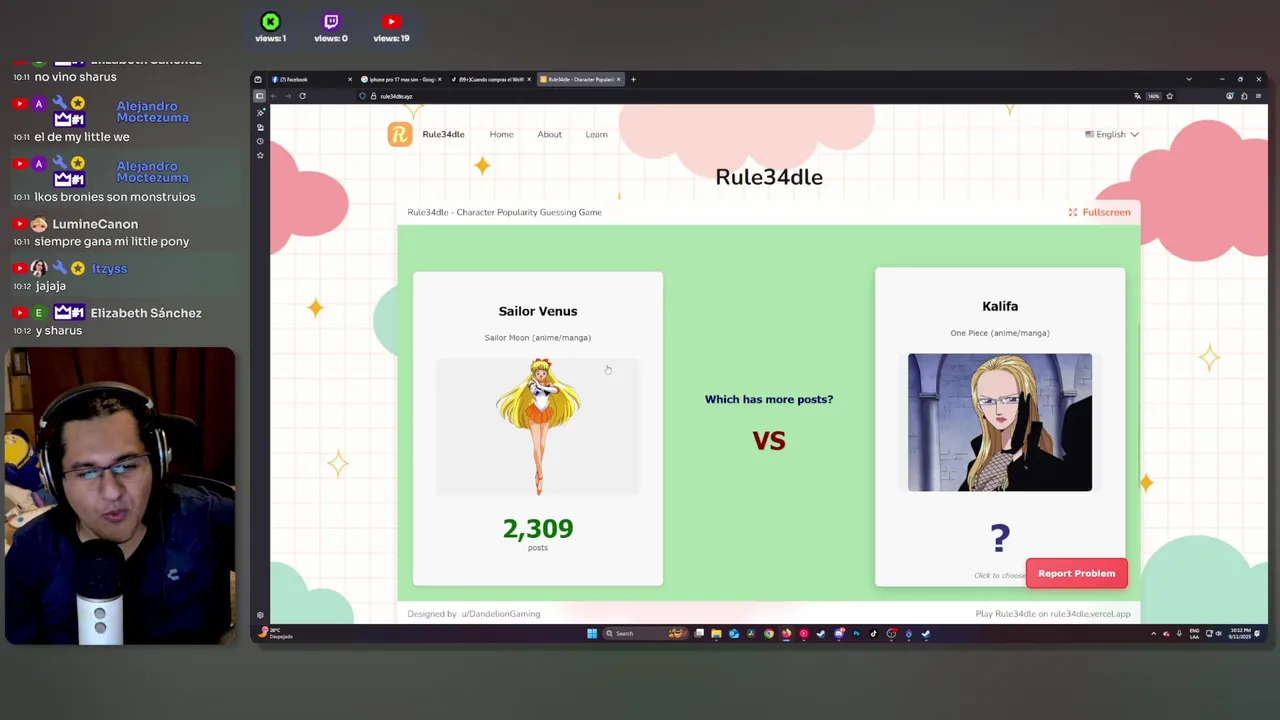This screenshot has width=1280, height=720.
Task: Click chat username Itzyss
Action: (x=109, y=269)
